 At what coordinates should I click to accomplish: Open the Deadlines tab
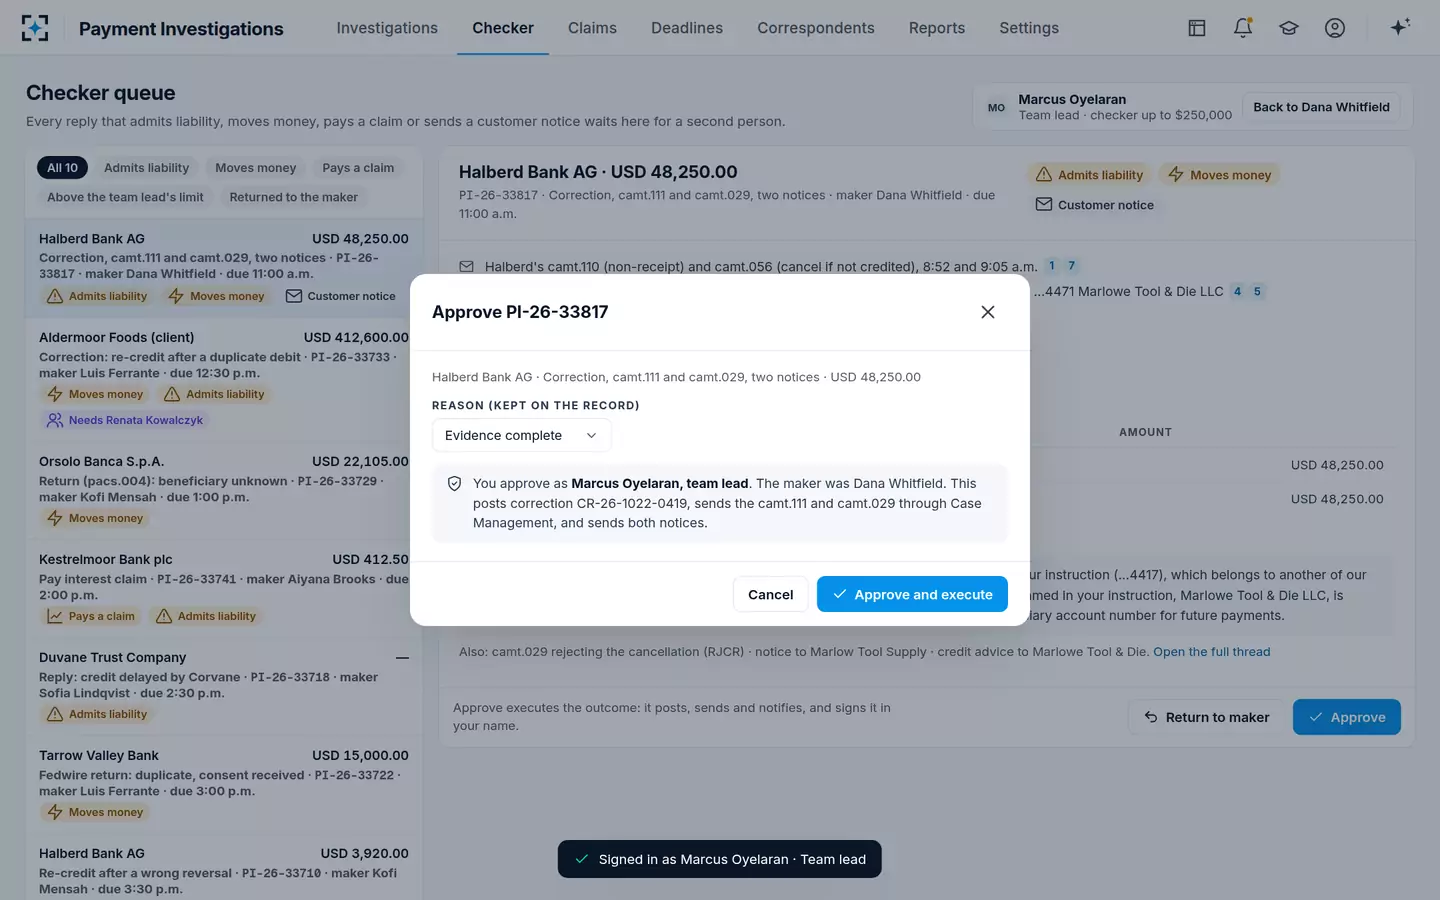687,28
